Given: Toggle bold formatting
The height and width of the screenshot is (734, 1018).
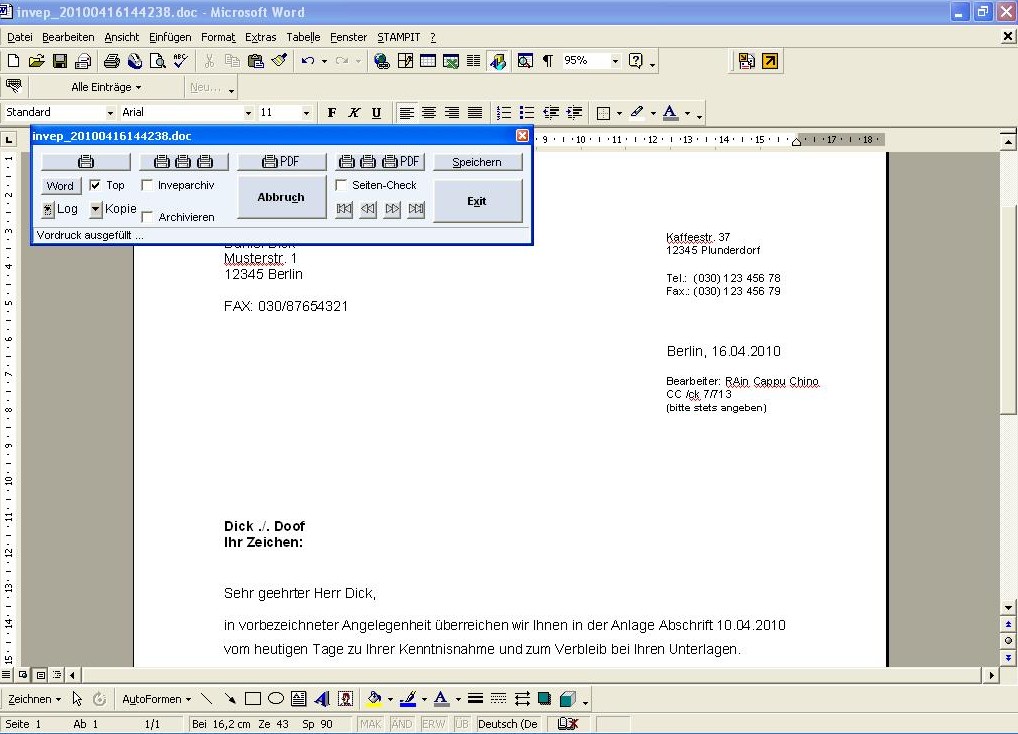Looking at the screenshot, I should coord(332,113).
